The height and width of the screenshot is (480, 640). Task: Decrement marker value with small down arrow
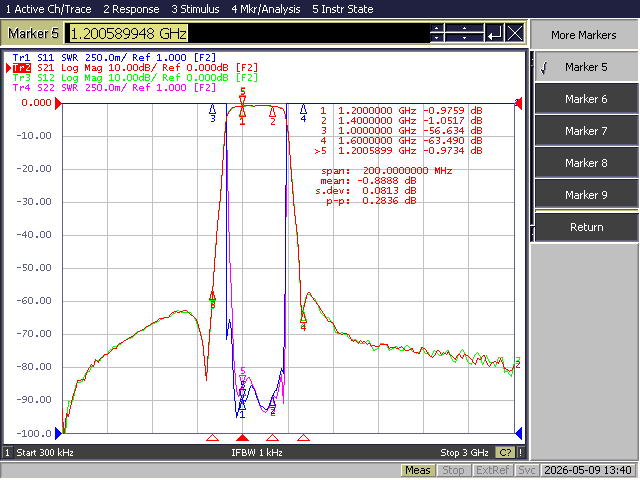pyautogui.click(x=437, y=38)
